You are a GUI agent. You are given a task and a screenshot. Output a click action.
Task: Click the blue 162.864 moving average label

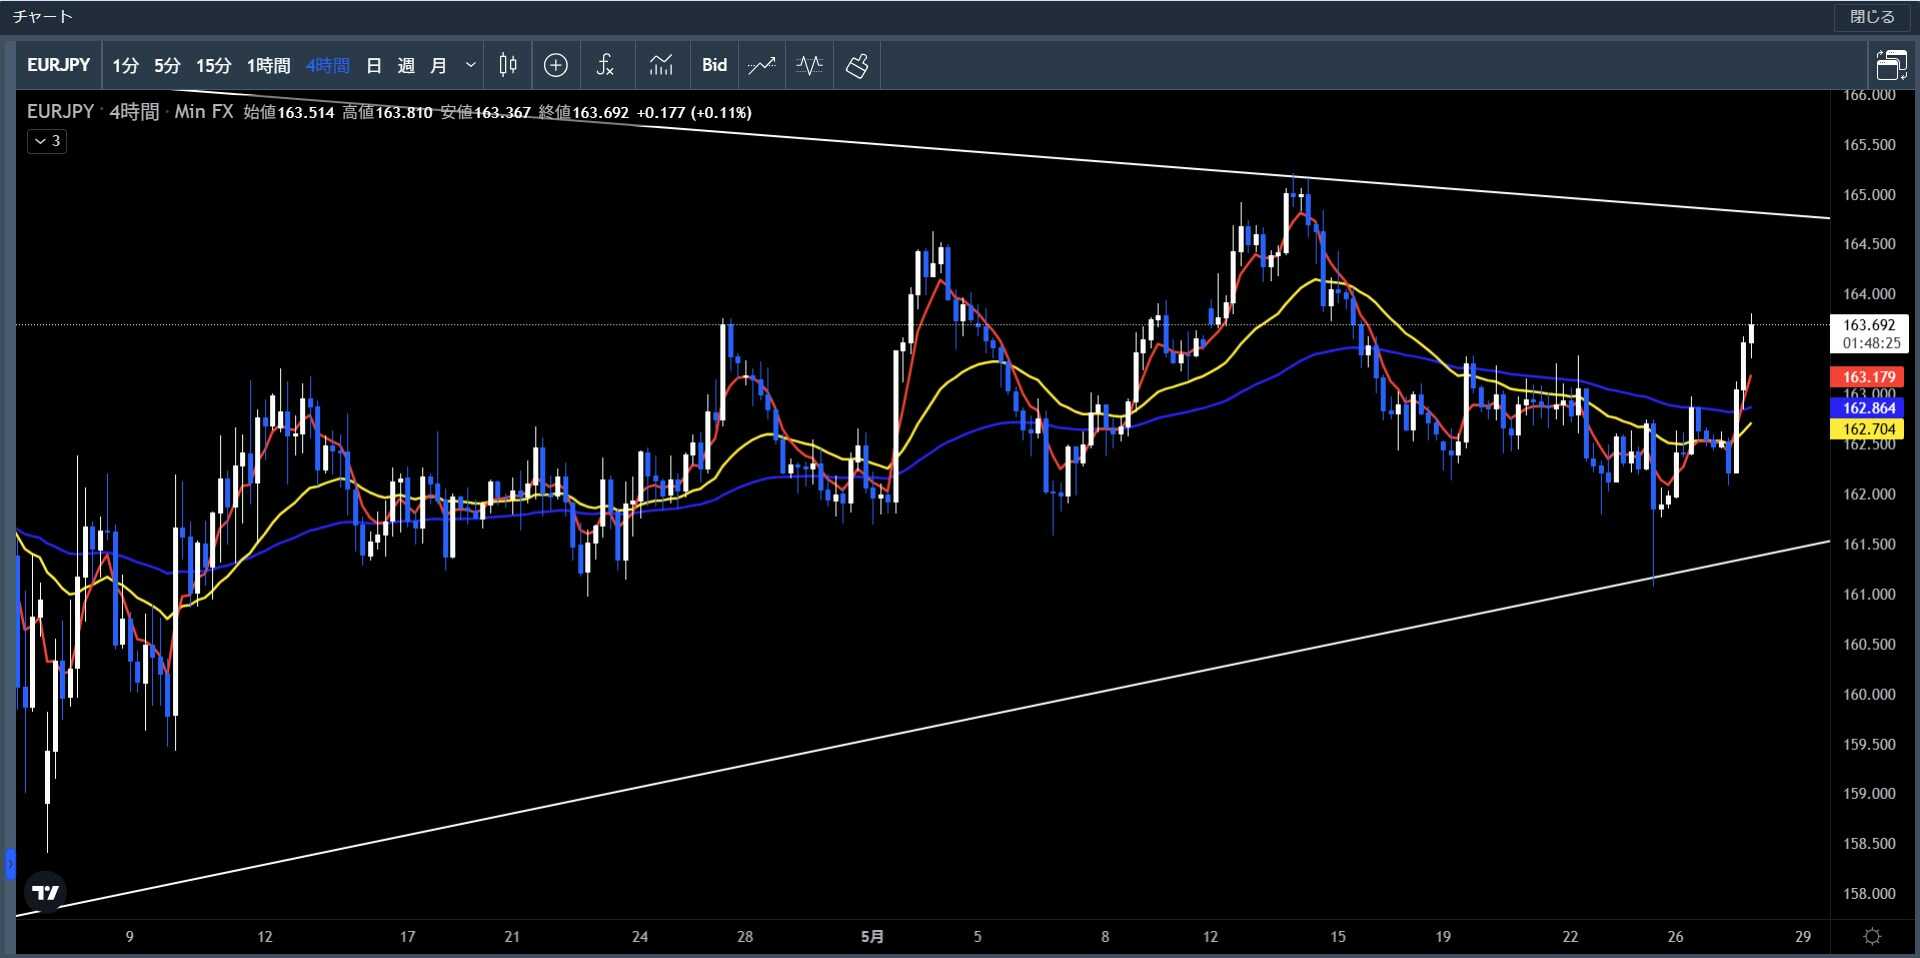(x=1869, y=408)
